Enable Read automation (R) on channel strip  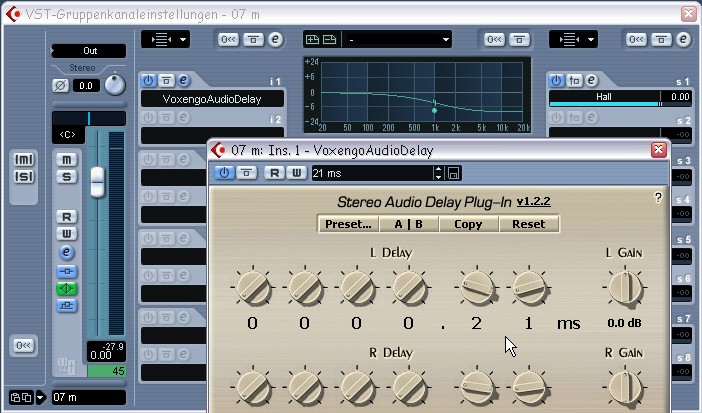pyautogui.click(x=66, y=217)
